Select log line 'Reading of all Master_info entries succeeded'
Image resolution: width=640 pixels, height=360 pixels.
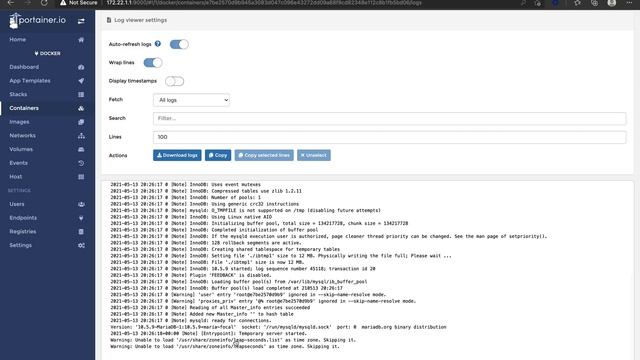pos(210,308)
